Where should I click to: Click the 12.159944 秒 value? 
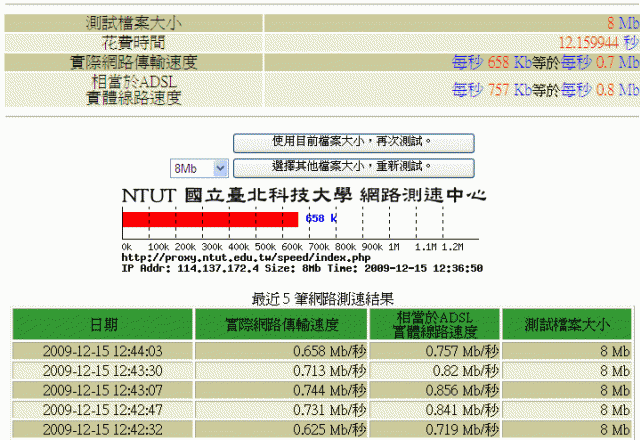pos(598,42)
